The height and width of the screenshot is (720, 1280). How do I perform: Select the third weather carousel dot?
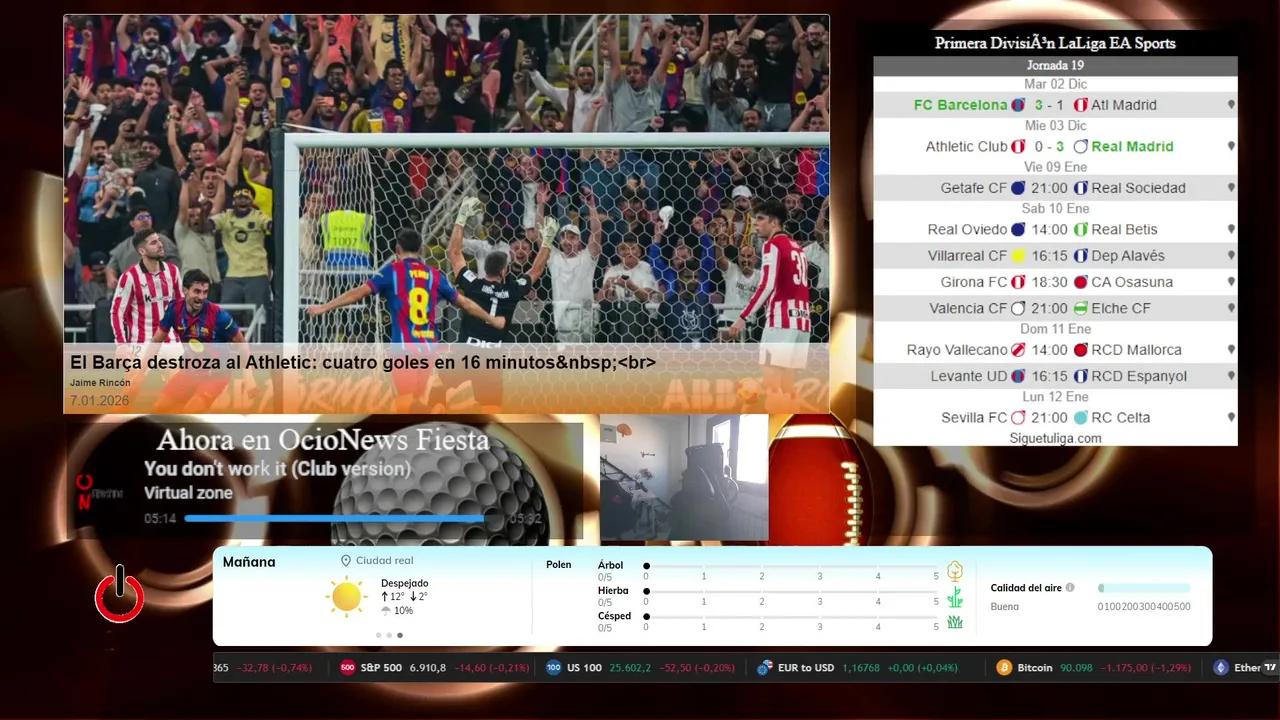(400, 635)
